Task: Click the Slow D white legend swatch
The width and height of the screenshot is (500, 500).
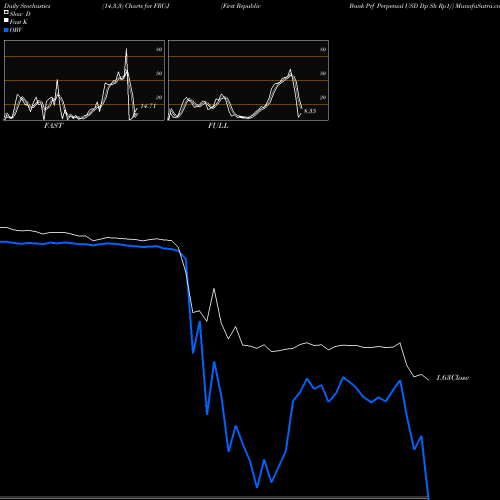Action: (x=6, y=13)
